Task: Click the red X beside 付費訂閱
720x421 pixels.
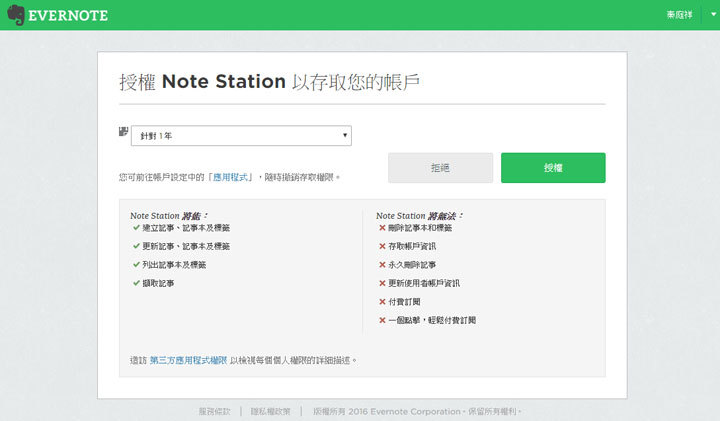Action: tap(382, 302)
